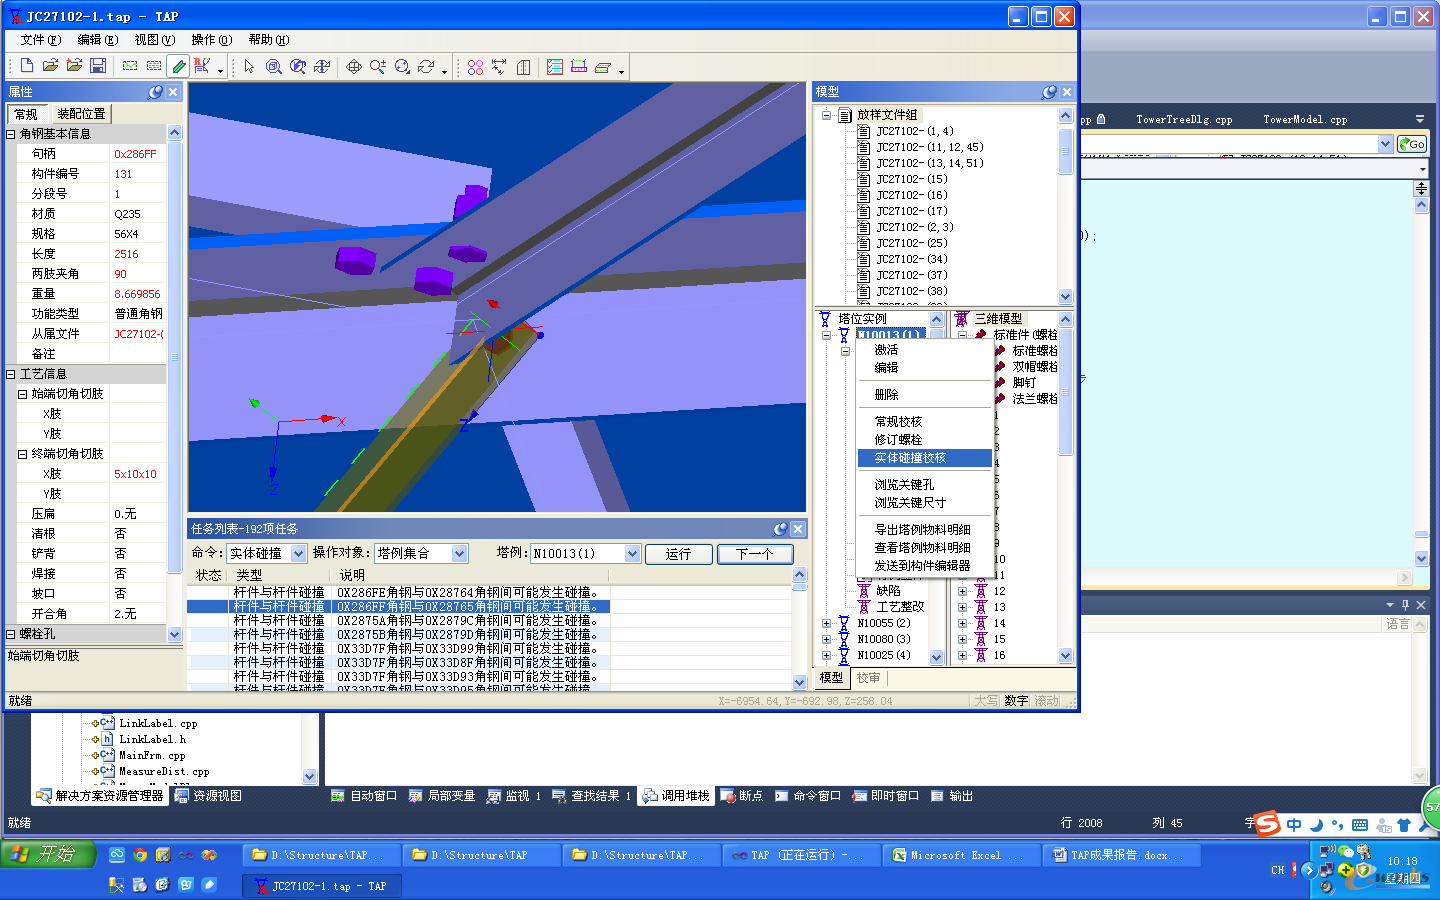This screenshot has width=1440, height=900.
Task: Choose 实体碰撞校核 in the context menu
Action: [x=925, y=458]
